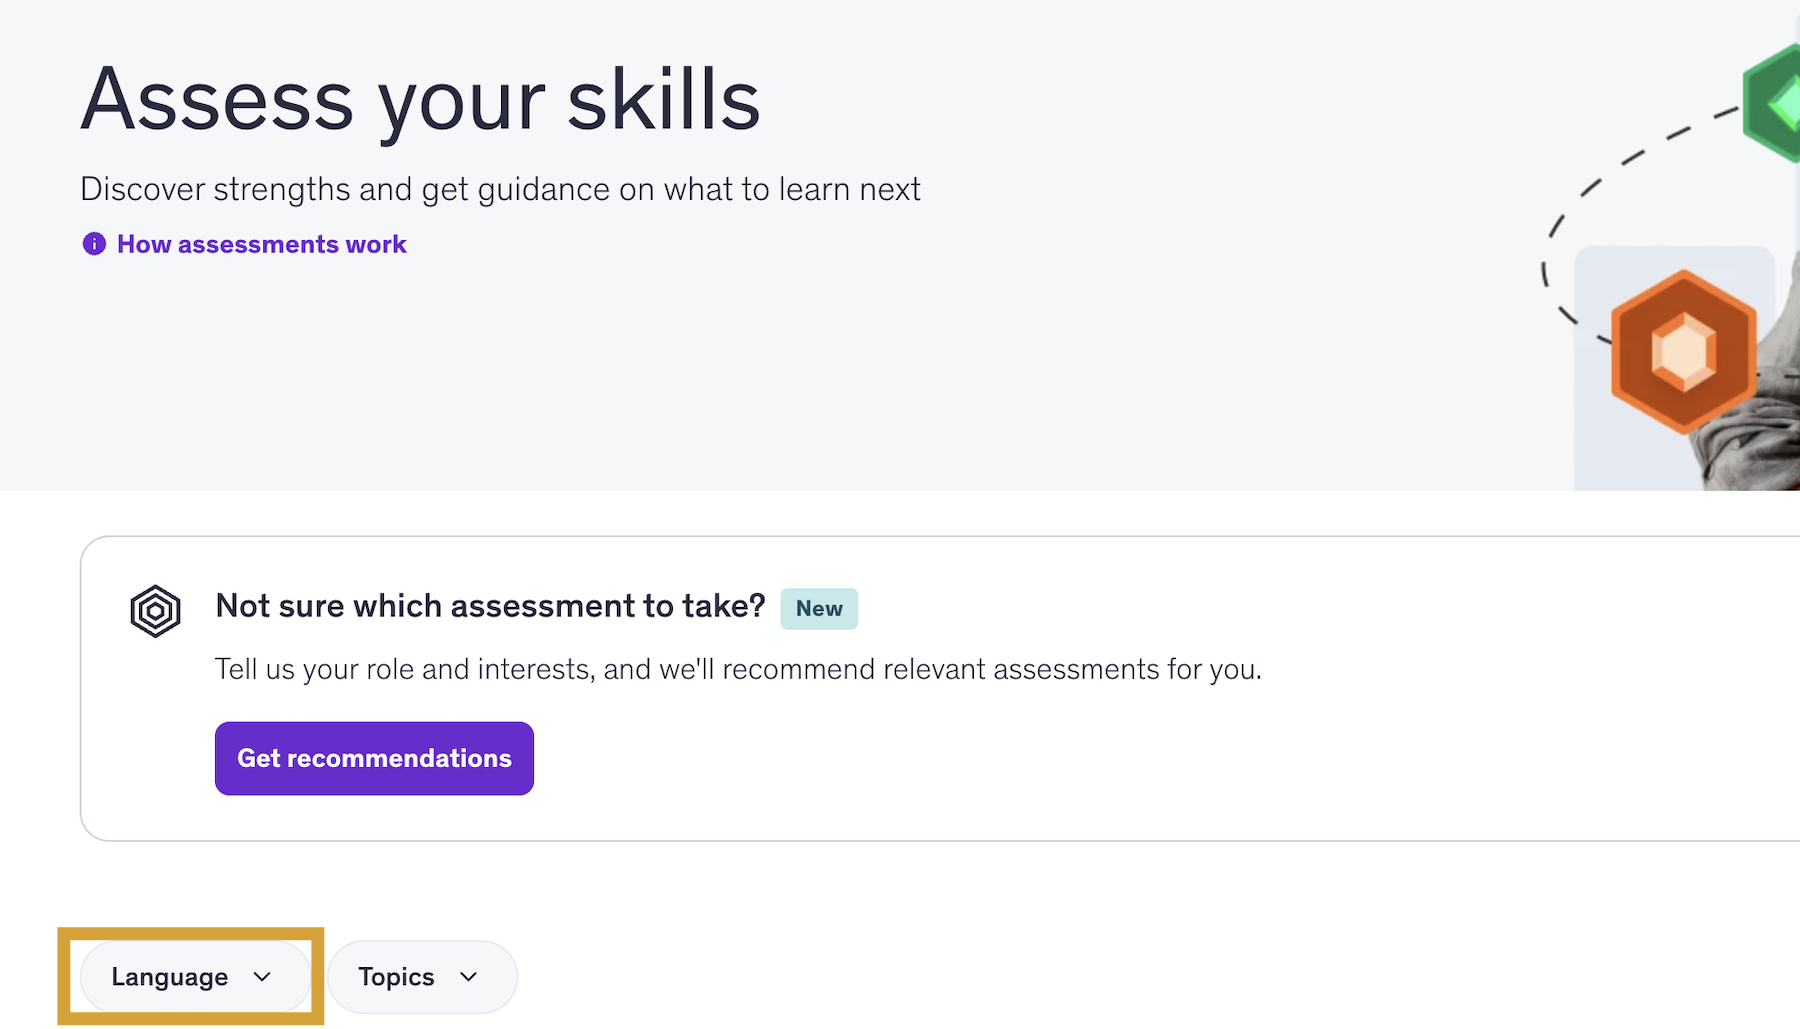1800x1029 pixels.
Task: Click the hexagon icon in recommendations card
Action: click(155, 611)
